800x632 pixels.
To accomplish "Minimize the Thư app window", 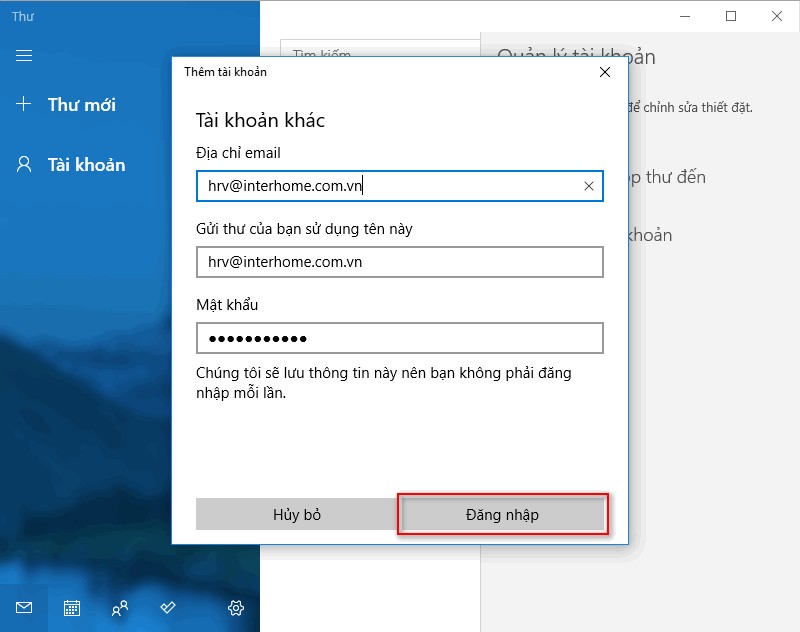I will pos(685,16).
